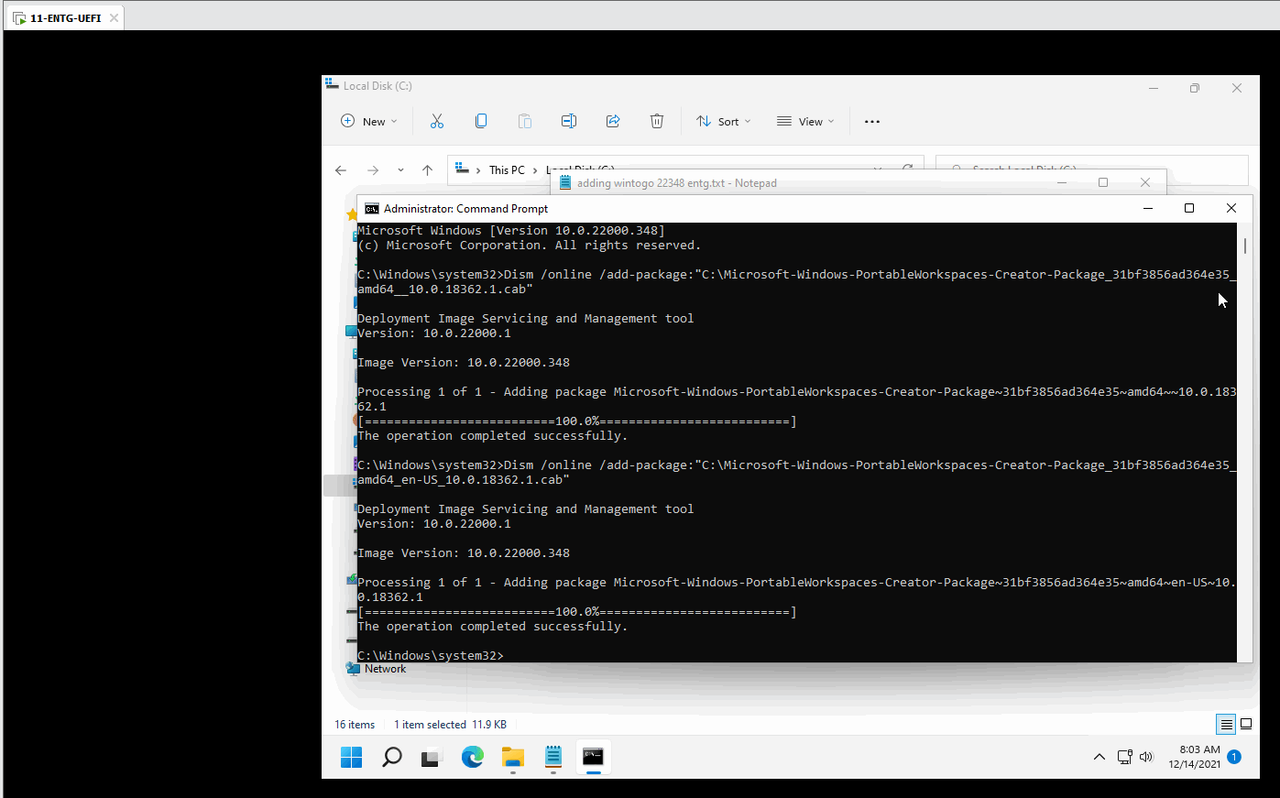Switch to Notepad on the taskbar
Screen dimensions: 1280x798
click(x=553, y=757)
